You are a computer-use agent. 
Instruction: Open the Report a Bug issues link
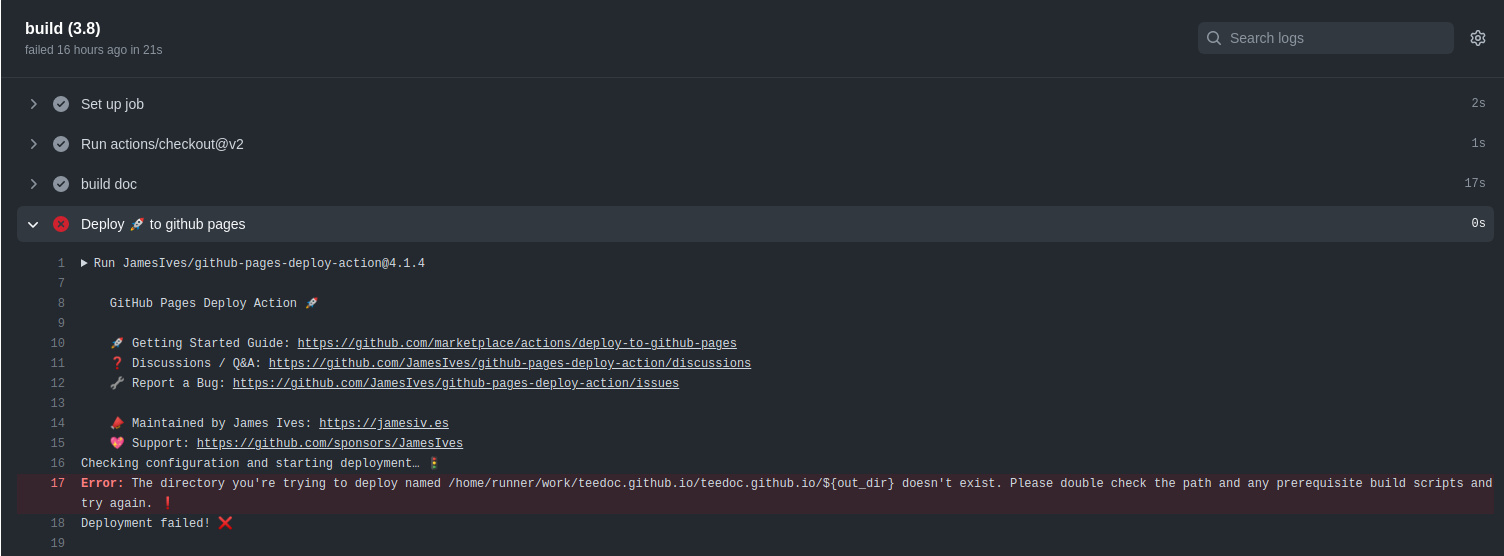point(455,383)
